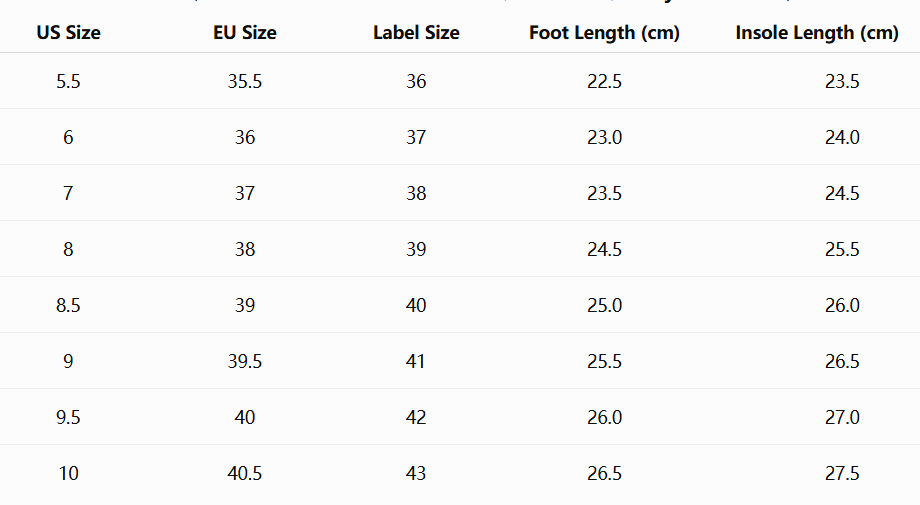Click the Label Size column header
This screenshot has height=505, width=920.
tap(416, 33)
